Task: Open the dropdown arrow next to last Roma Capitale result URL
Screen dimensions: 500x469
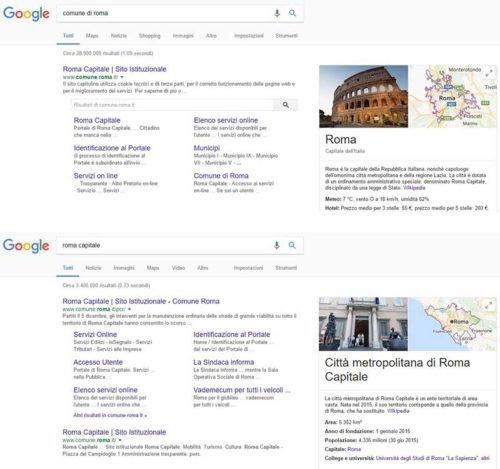Action: click(120, 440)
